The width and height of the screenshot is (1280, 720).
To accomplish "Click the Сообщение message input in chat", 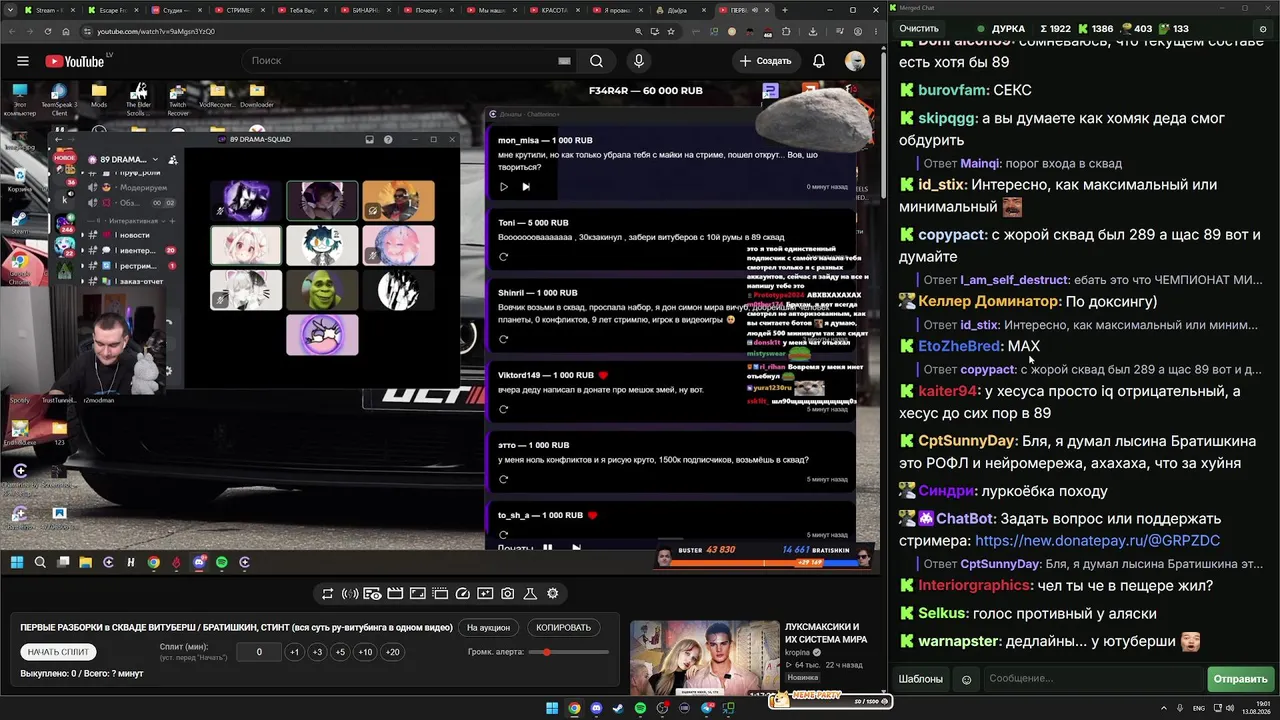I will pos(1094,679).
